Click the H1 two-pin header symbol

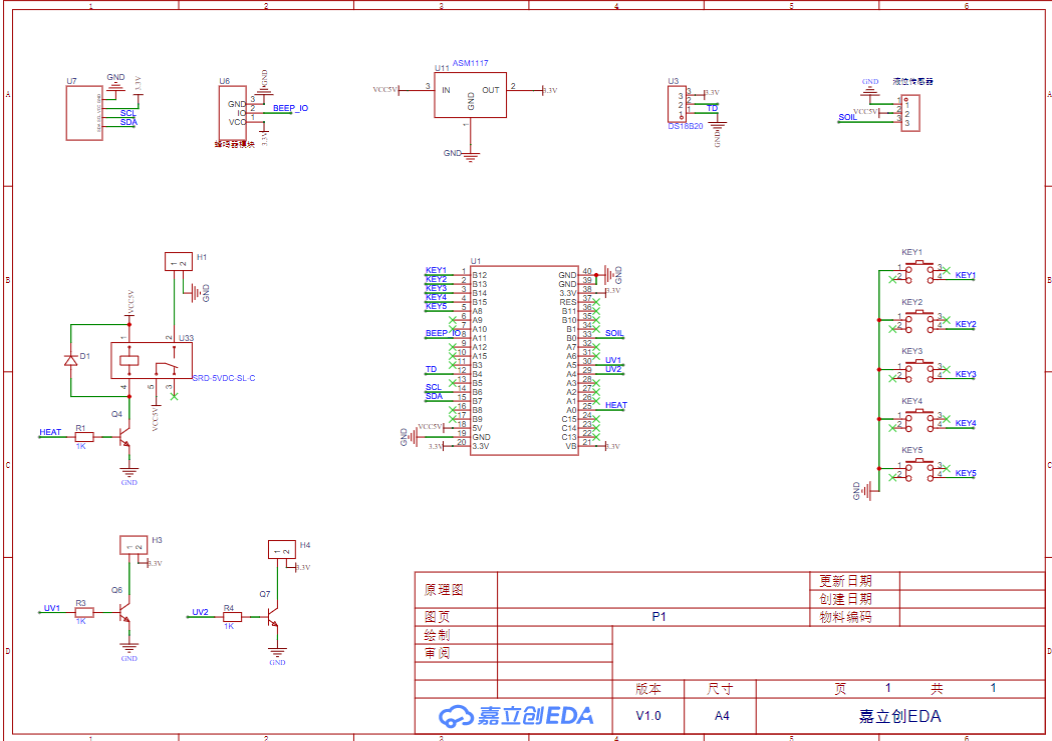178,262
